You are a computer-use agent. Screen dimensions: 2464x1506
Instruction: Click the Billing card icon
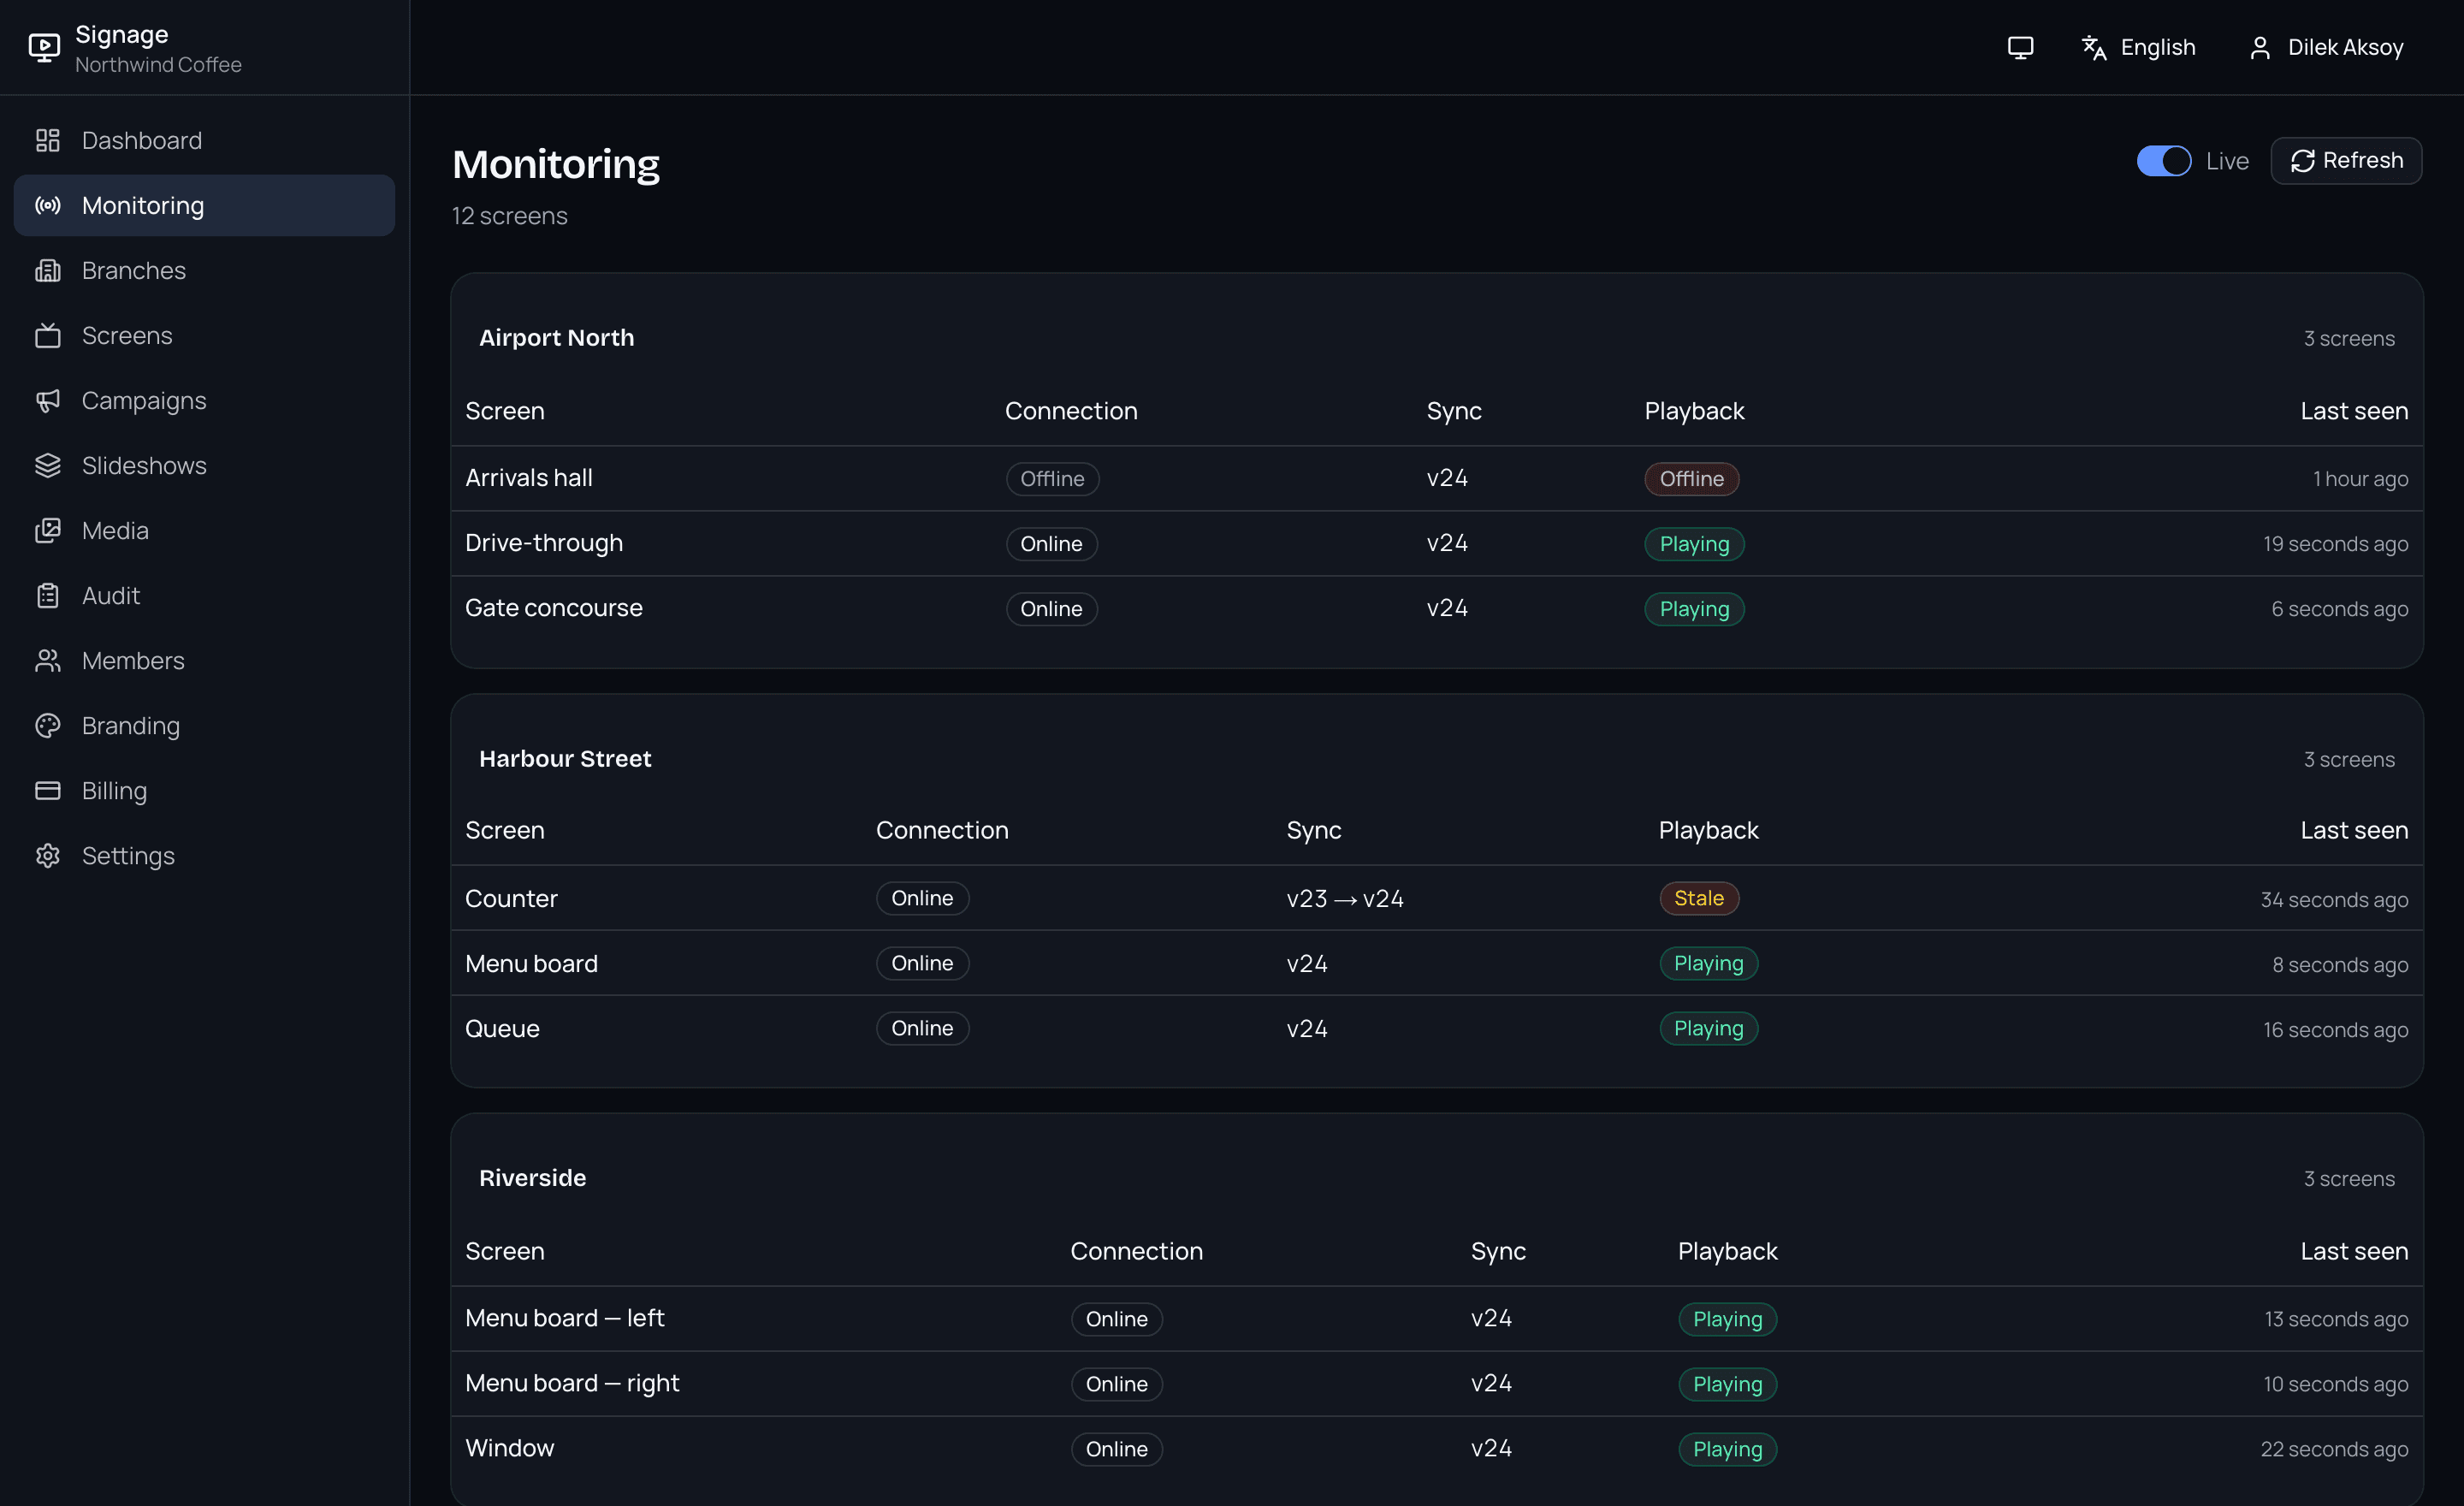(x=48, y=790)
